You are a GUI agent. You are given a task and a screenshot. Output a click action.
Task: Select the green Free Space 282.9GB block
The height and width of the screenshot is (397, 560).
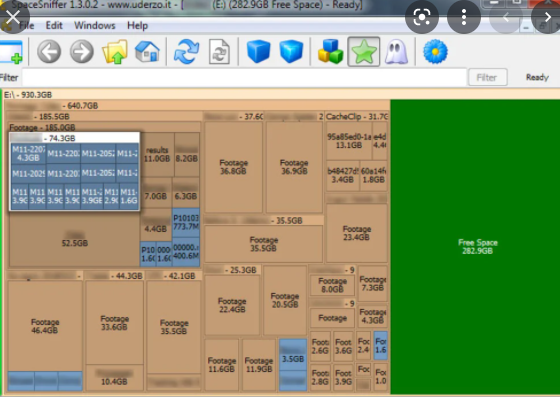click(475, 247)
